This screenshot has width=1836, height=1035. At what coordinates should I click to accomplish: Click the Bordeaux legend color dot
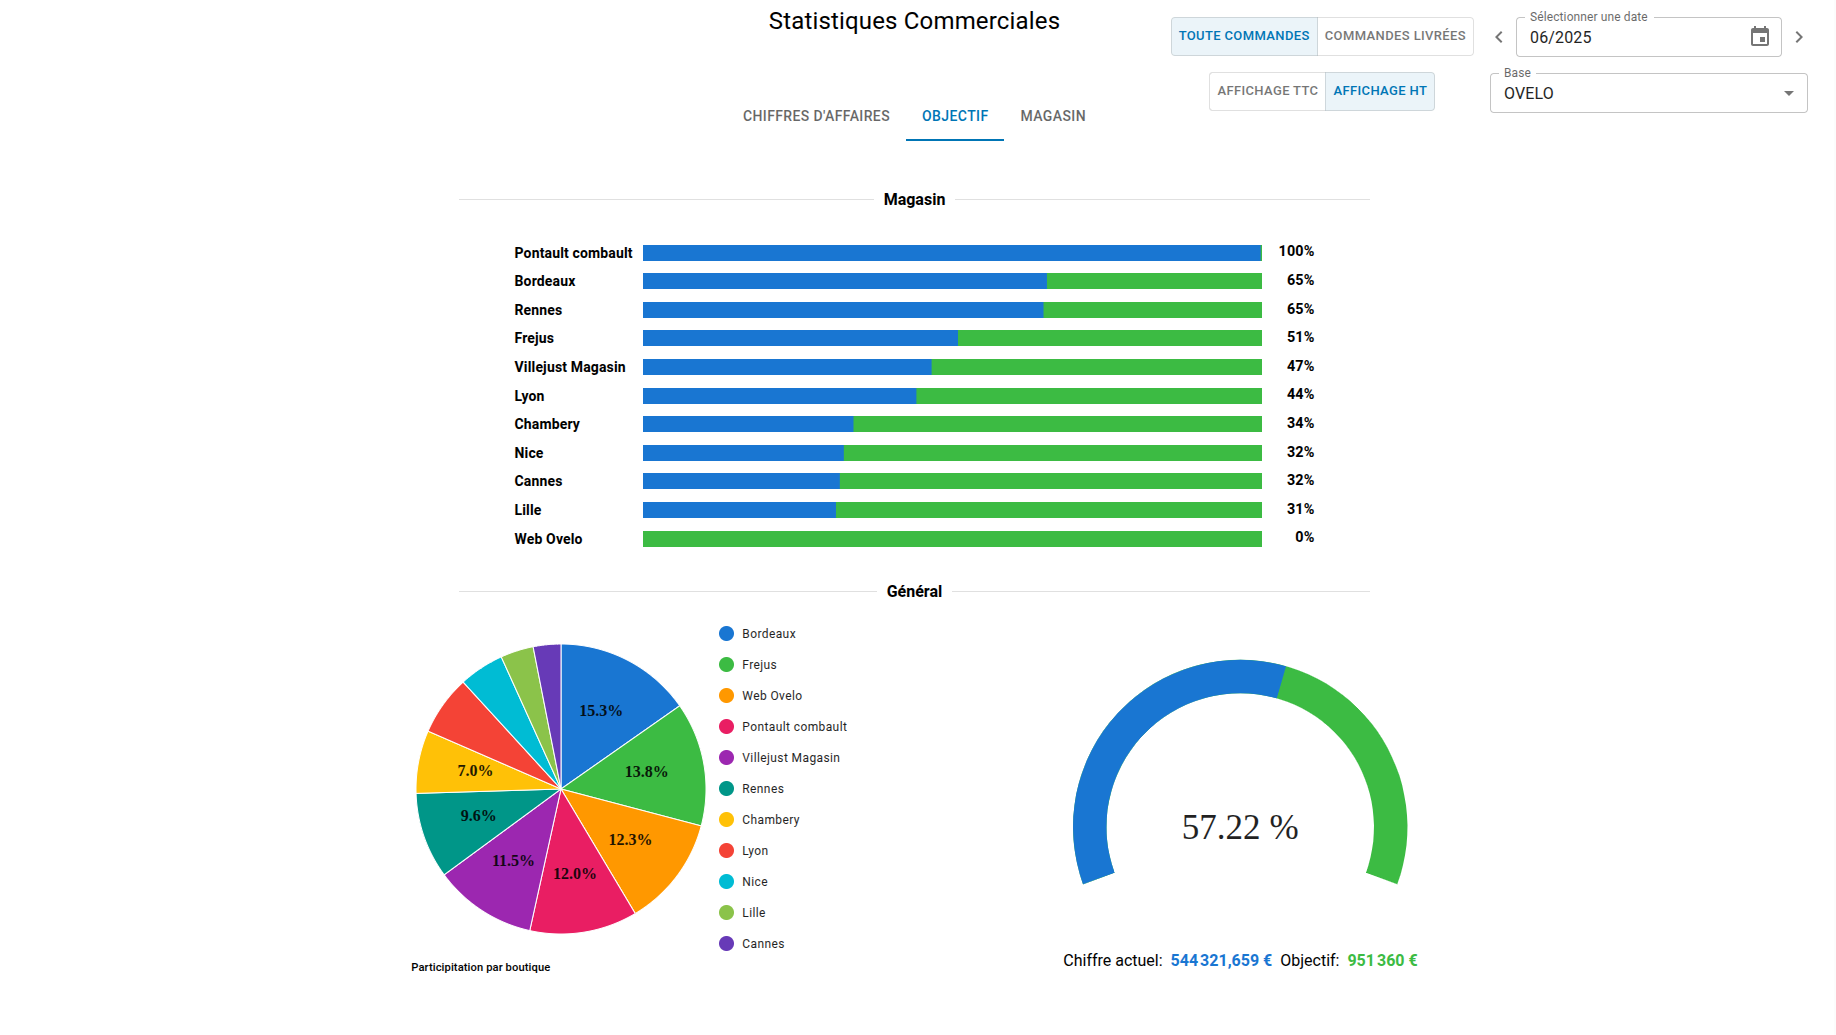tap(725, 633)
